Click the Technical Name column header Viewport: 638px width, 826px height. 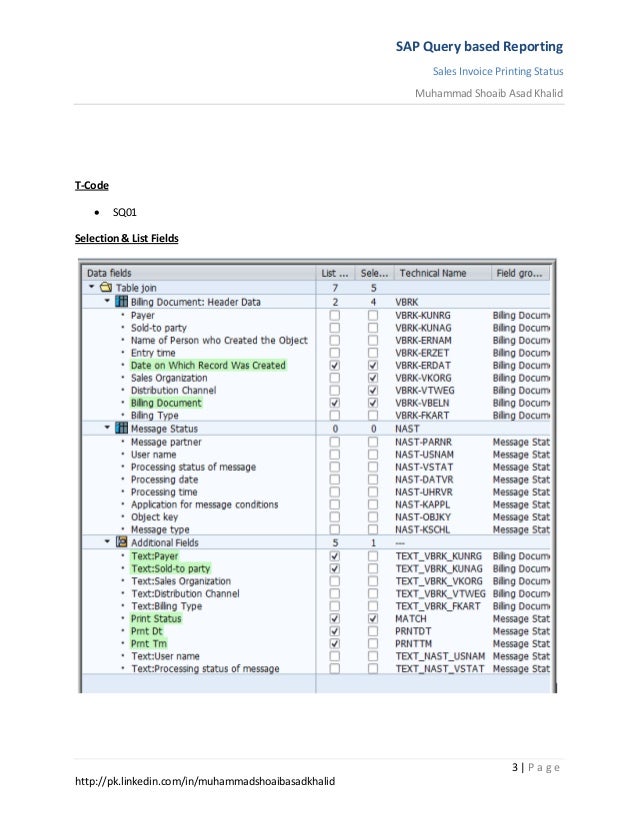tap(443, 273)
